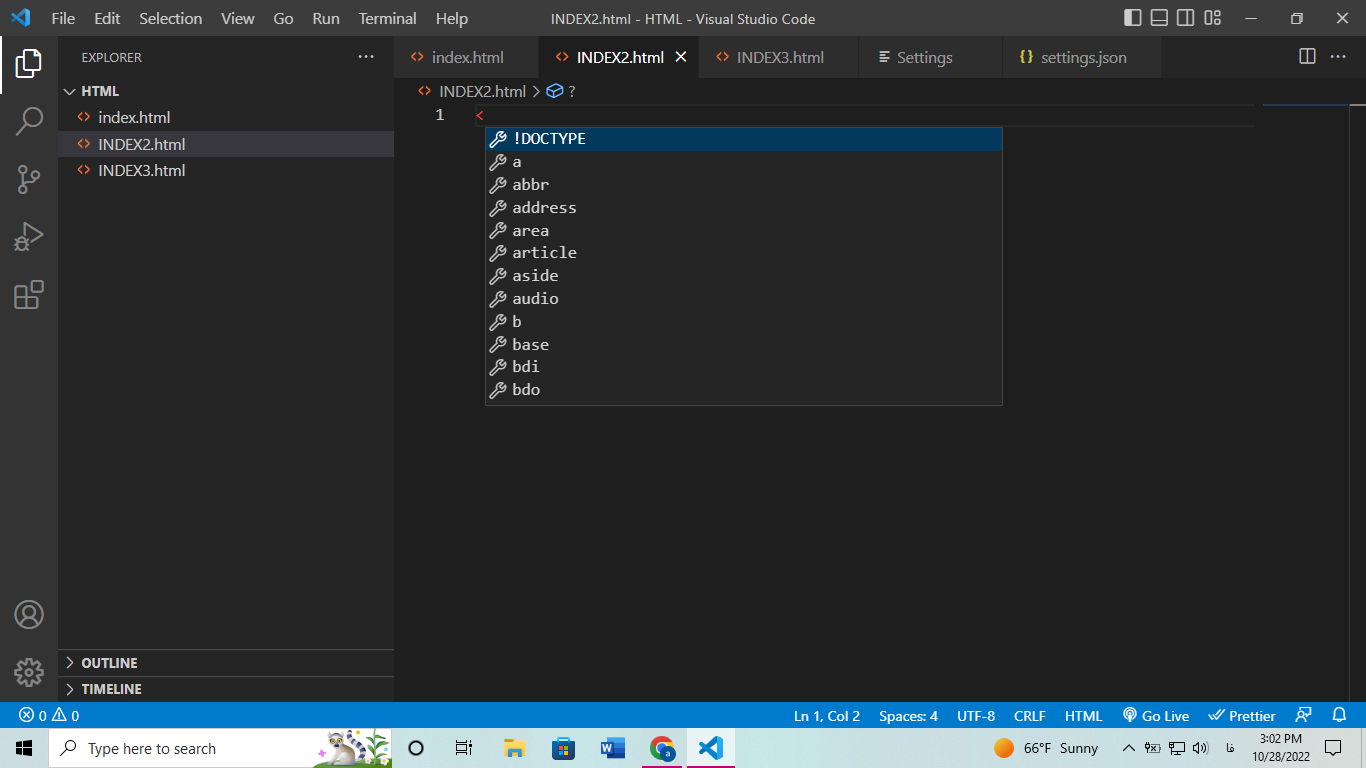This screenshot has height=768, width=1366.
Task: Change end of line via CRLF
Action: tap(1030, 716)
